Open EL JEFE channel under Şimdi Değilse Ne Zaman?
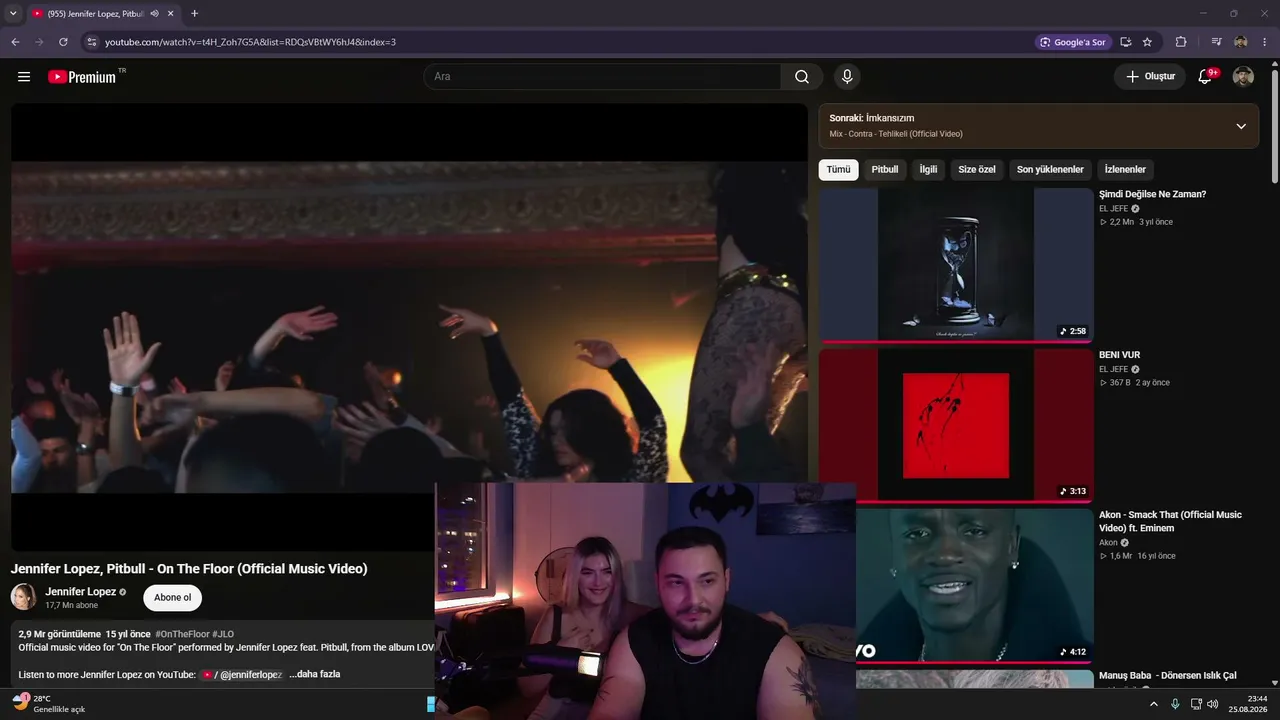The height and width of the screenshot is (720, 1280). coord(1113,209)
